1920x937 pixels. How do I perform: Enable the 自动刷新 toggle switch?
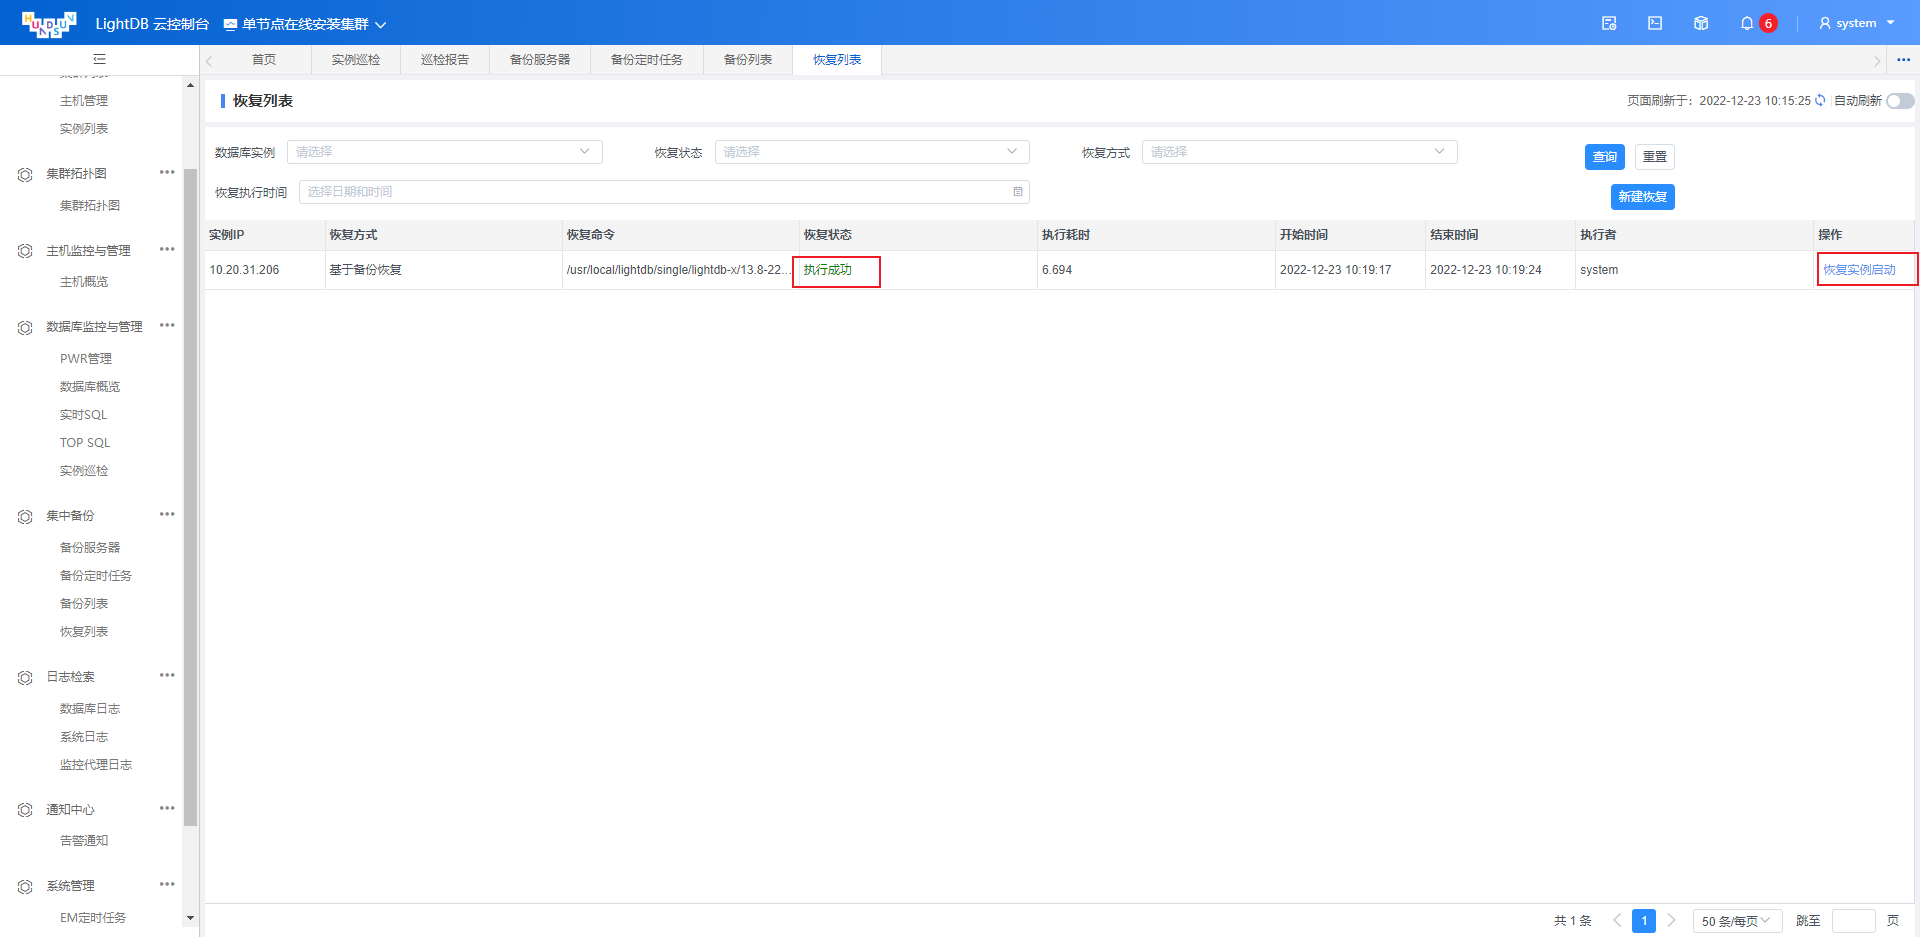(1899, 101)
